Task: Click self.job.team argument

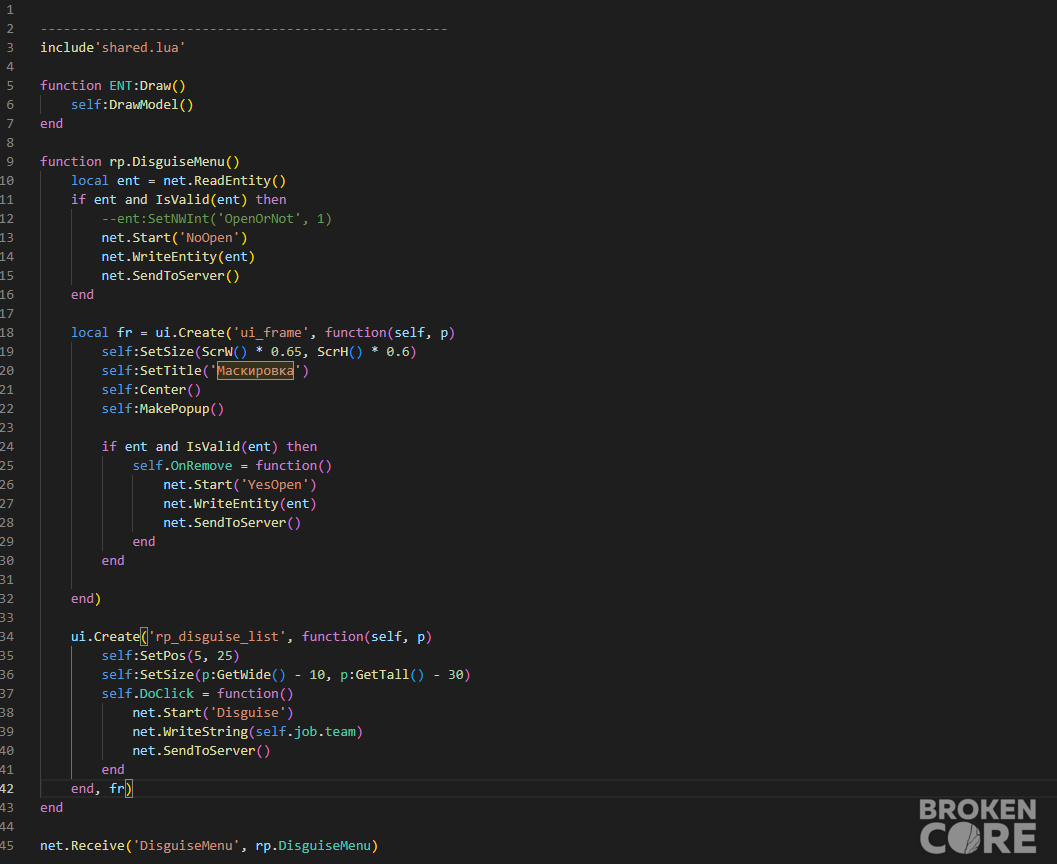Action: click(x=305, y=732)
